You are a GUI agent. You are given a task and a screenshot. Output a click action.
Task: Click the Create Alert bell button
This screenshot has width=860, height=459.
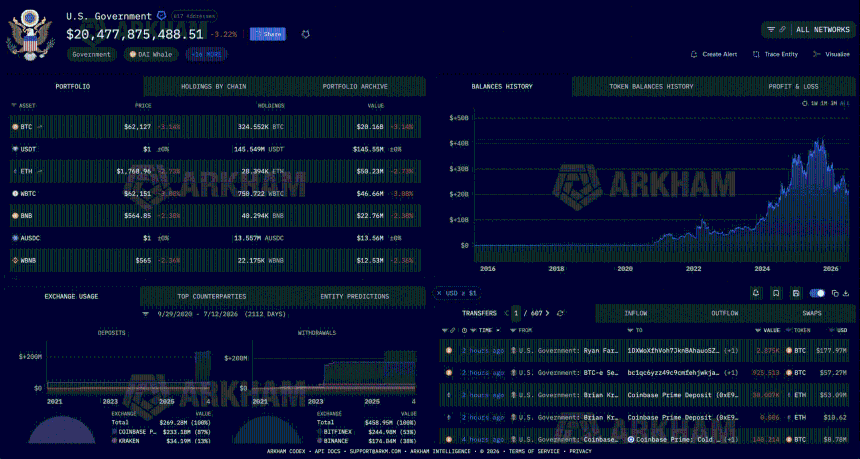point(714,54)
